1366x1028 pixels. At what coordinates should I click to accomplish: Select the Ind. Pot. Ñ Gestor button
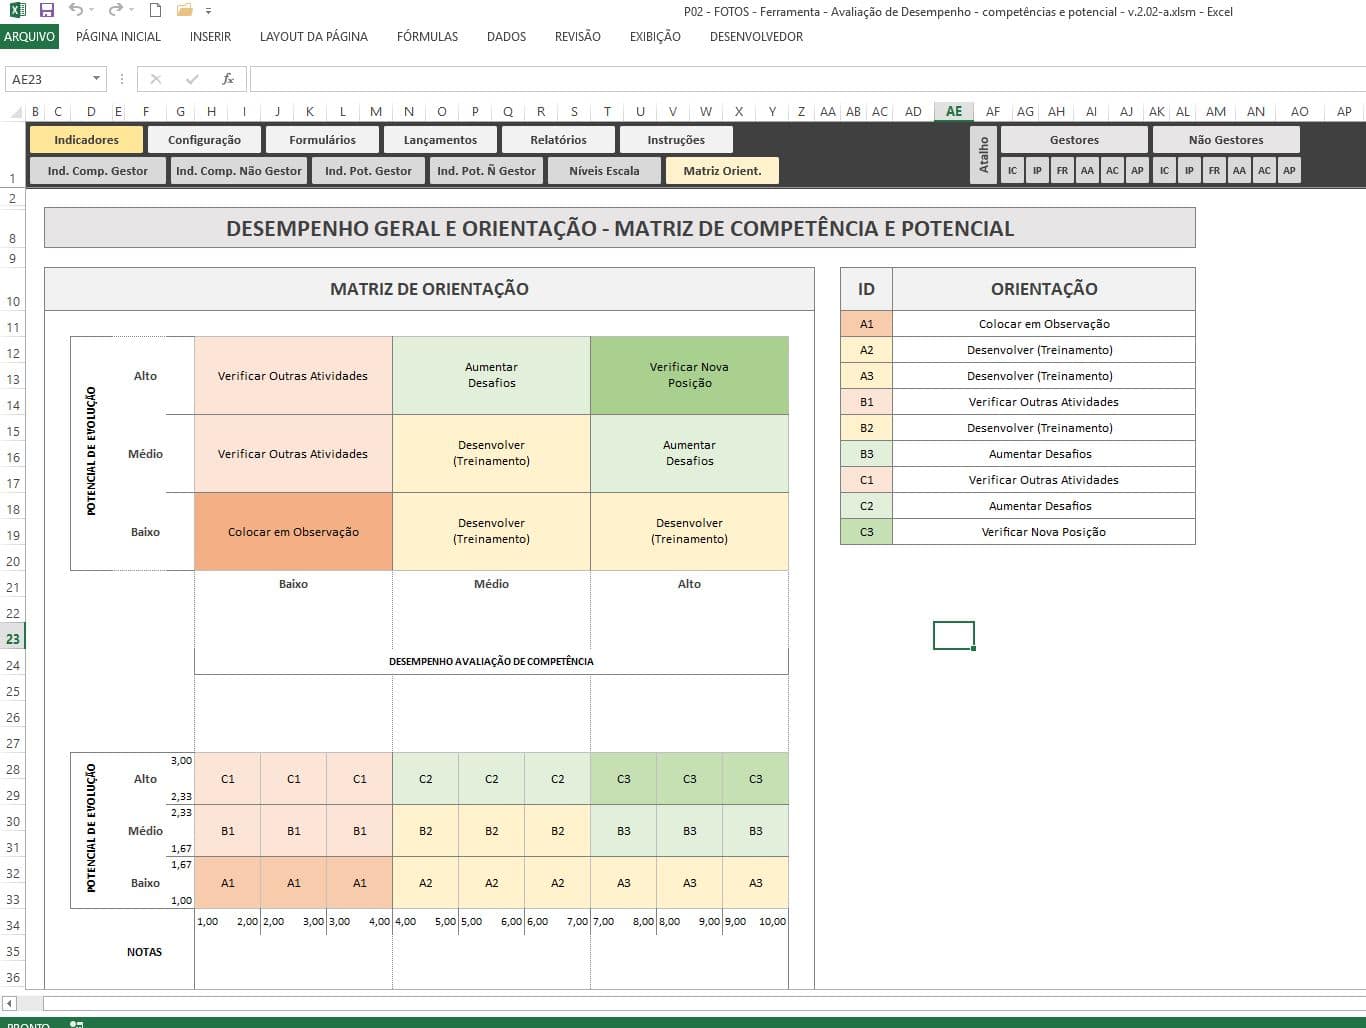point(486,171)
